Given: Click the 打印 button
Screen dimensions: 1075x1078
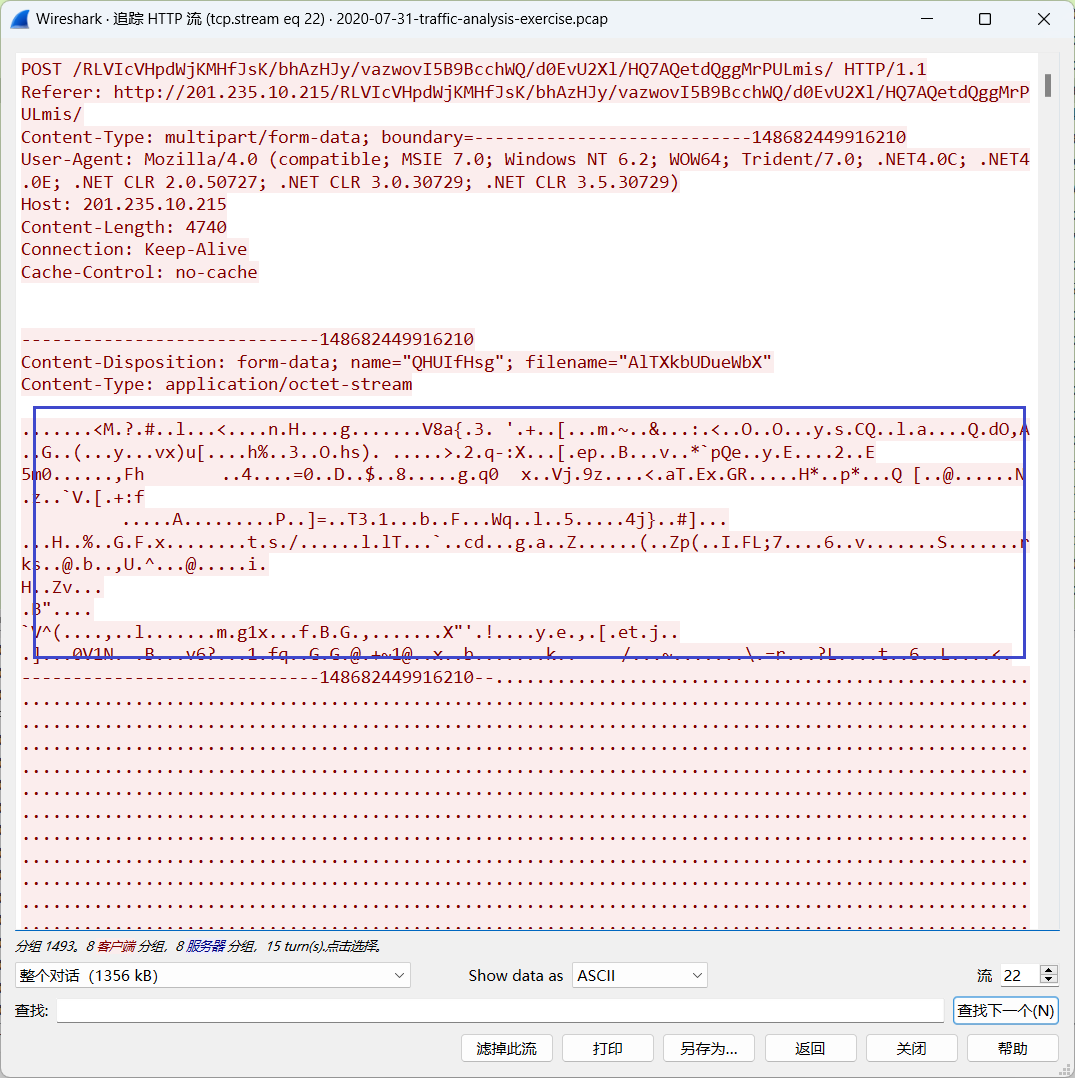Looking at the screenshot, I should (x=607, y=1048).
